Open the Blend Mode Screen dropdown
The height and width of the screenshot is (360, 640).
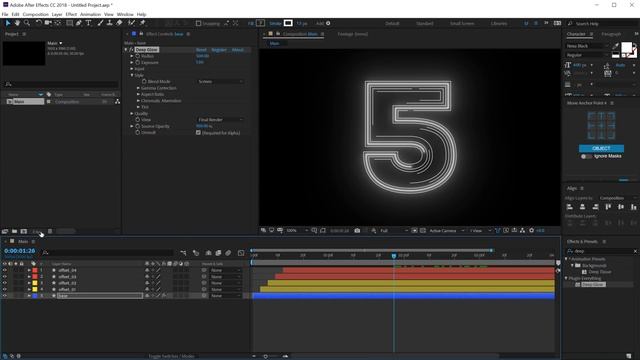point(220,82)
